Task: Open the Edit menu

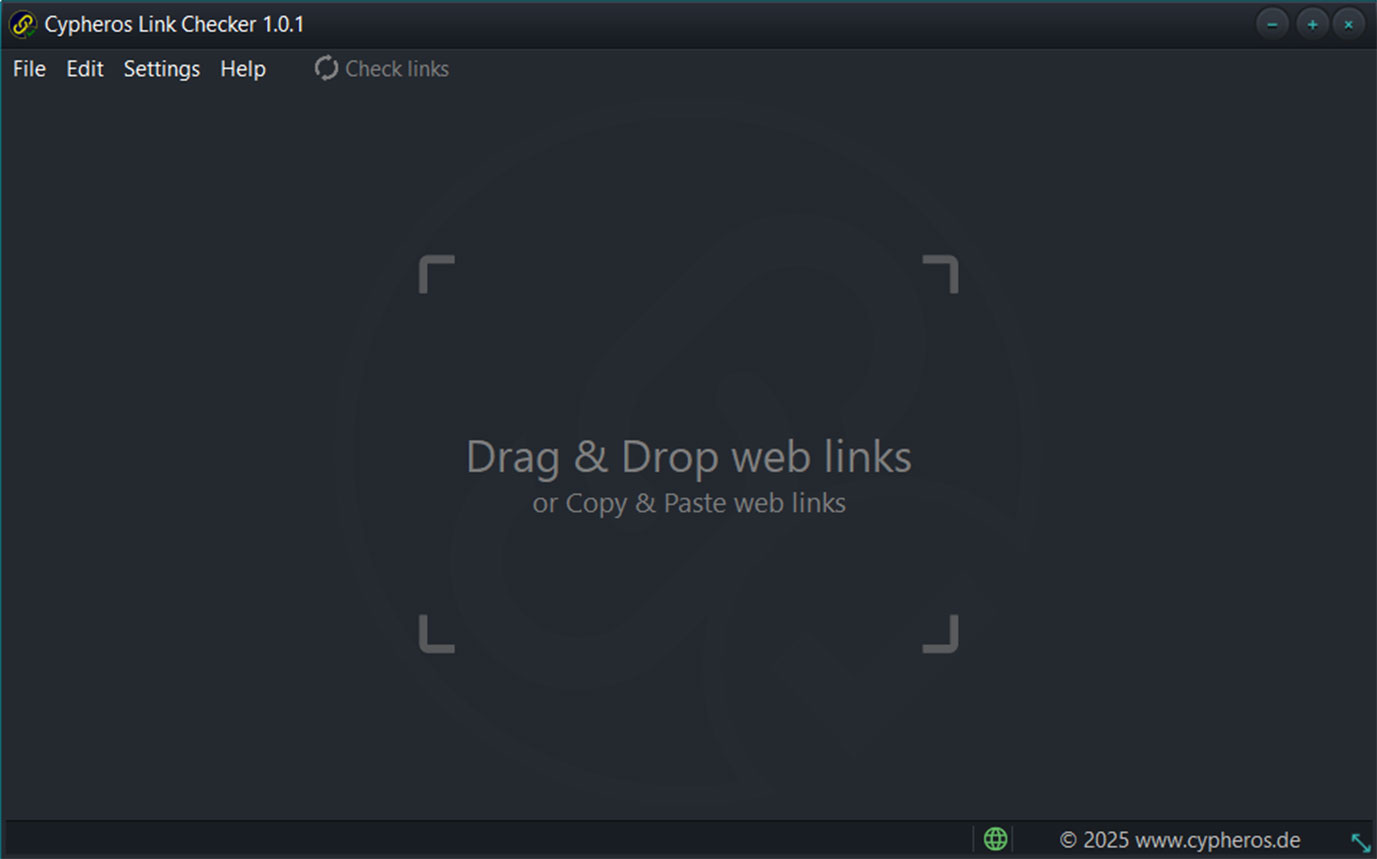Action: tap(84, 69)
